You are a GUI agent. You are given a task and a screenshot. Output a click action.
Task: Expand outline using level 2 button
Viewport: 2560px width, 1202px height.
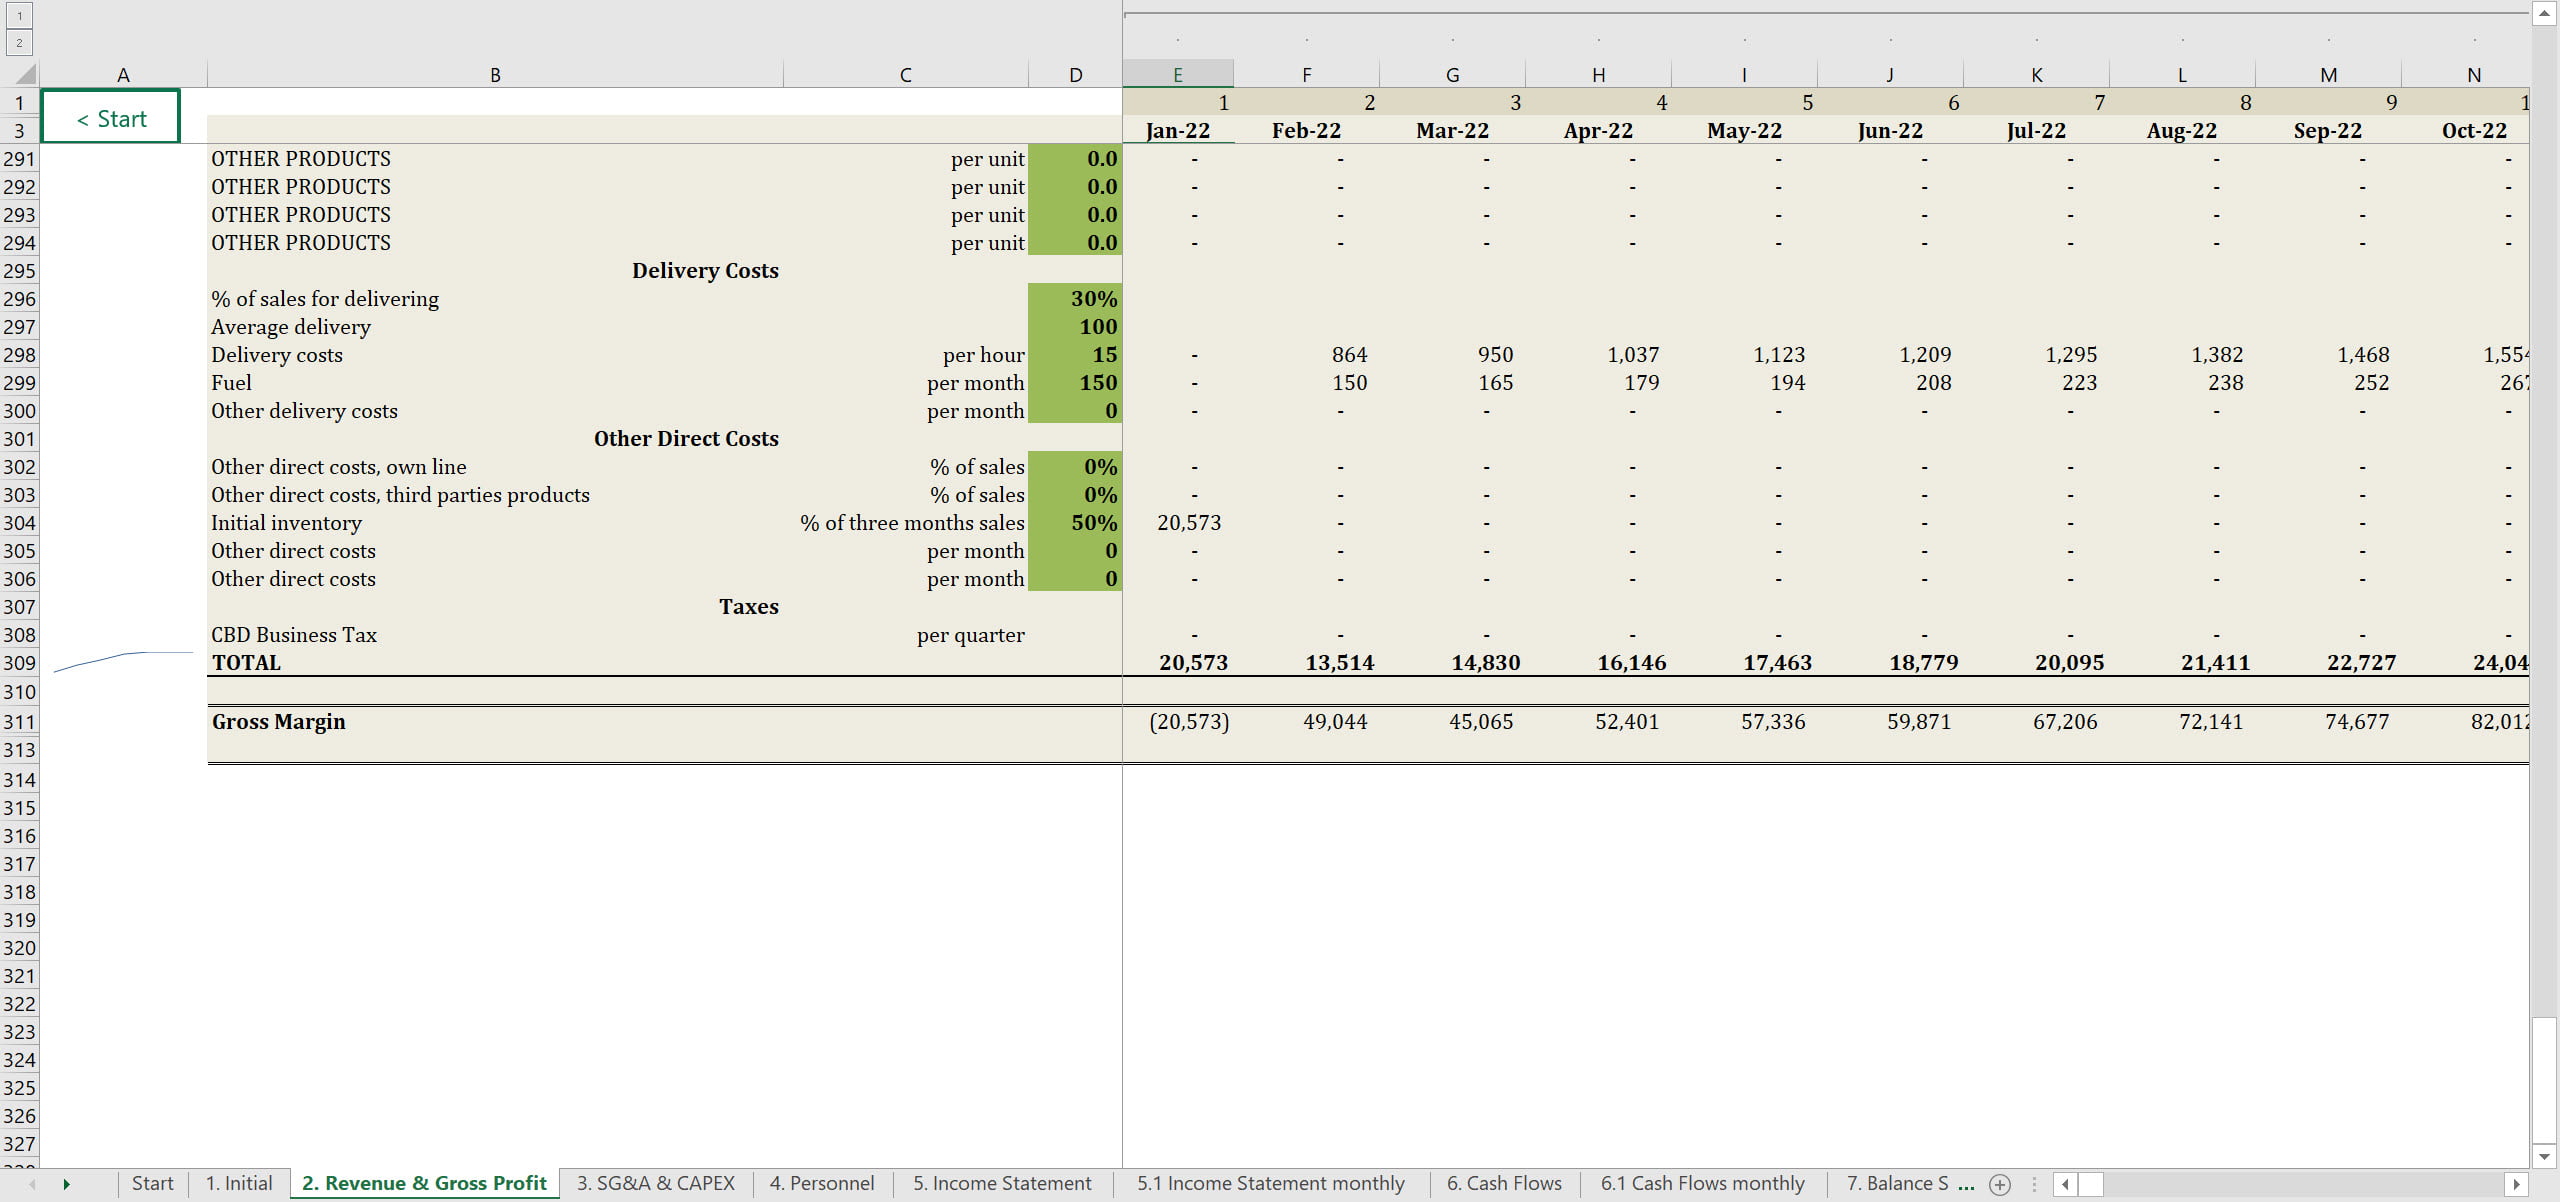coord(19,42)
